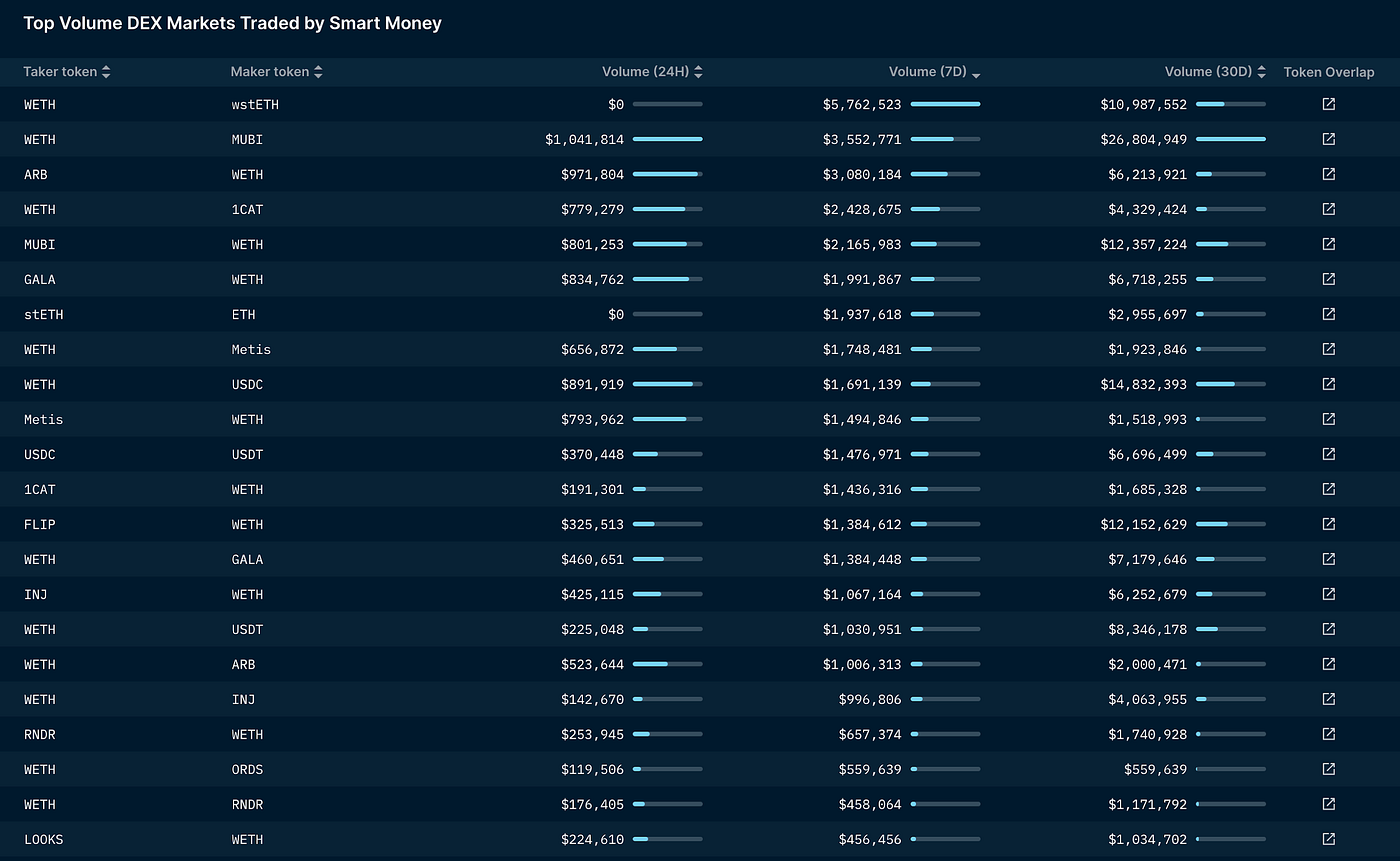Open token overlap link for WETH/INJ row

(1328, 699)
